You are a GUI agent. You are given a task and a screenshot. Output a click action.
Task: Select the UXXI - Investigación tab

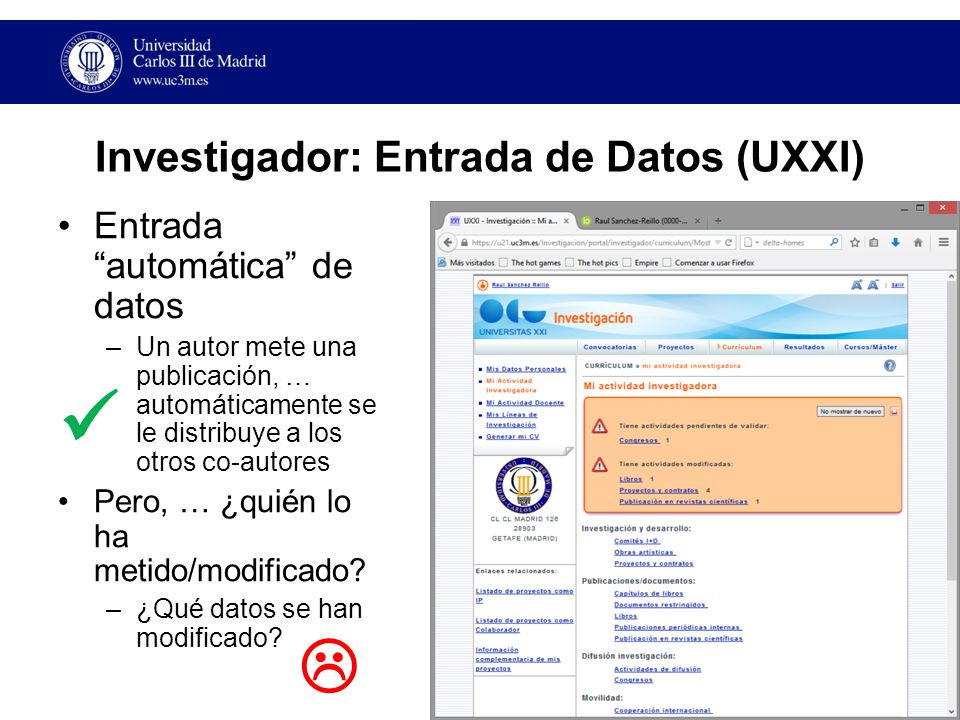[x=509, y=221]
